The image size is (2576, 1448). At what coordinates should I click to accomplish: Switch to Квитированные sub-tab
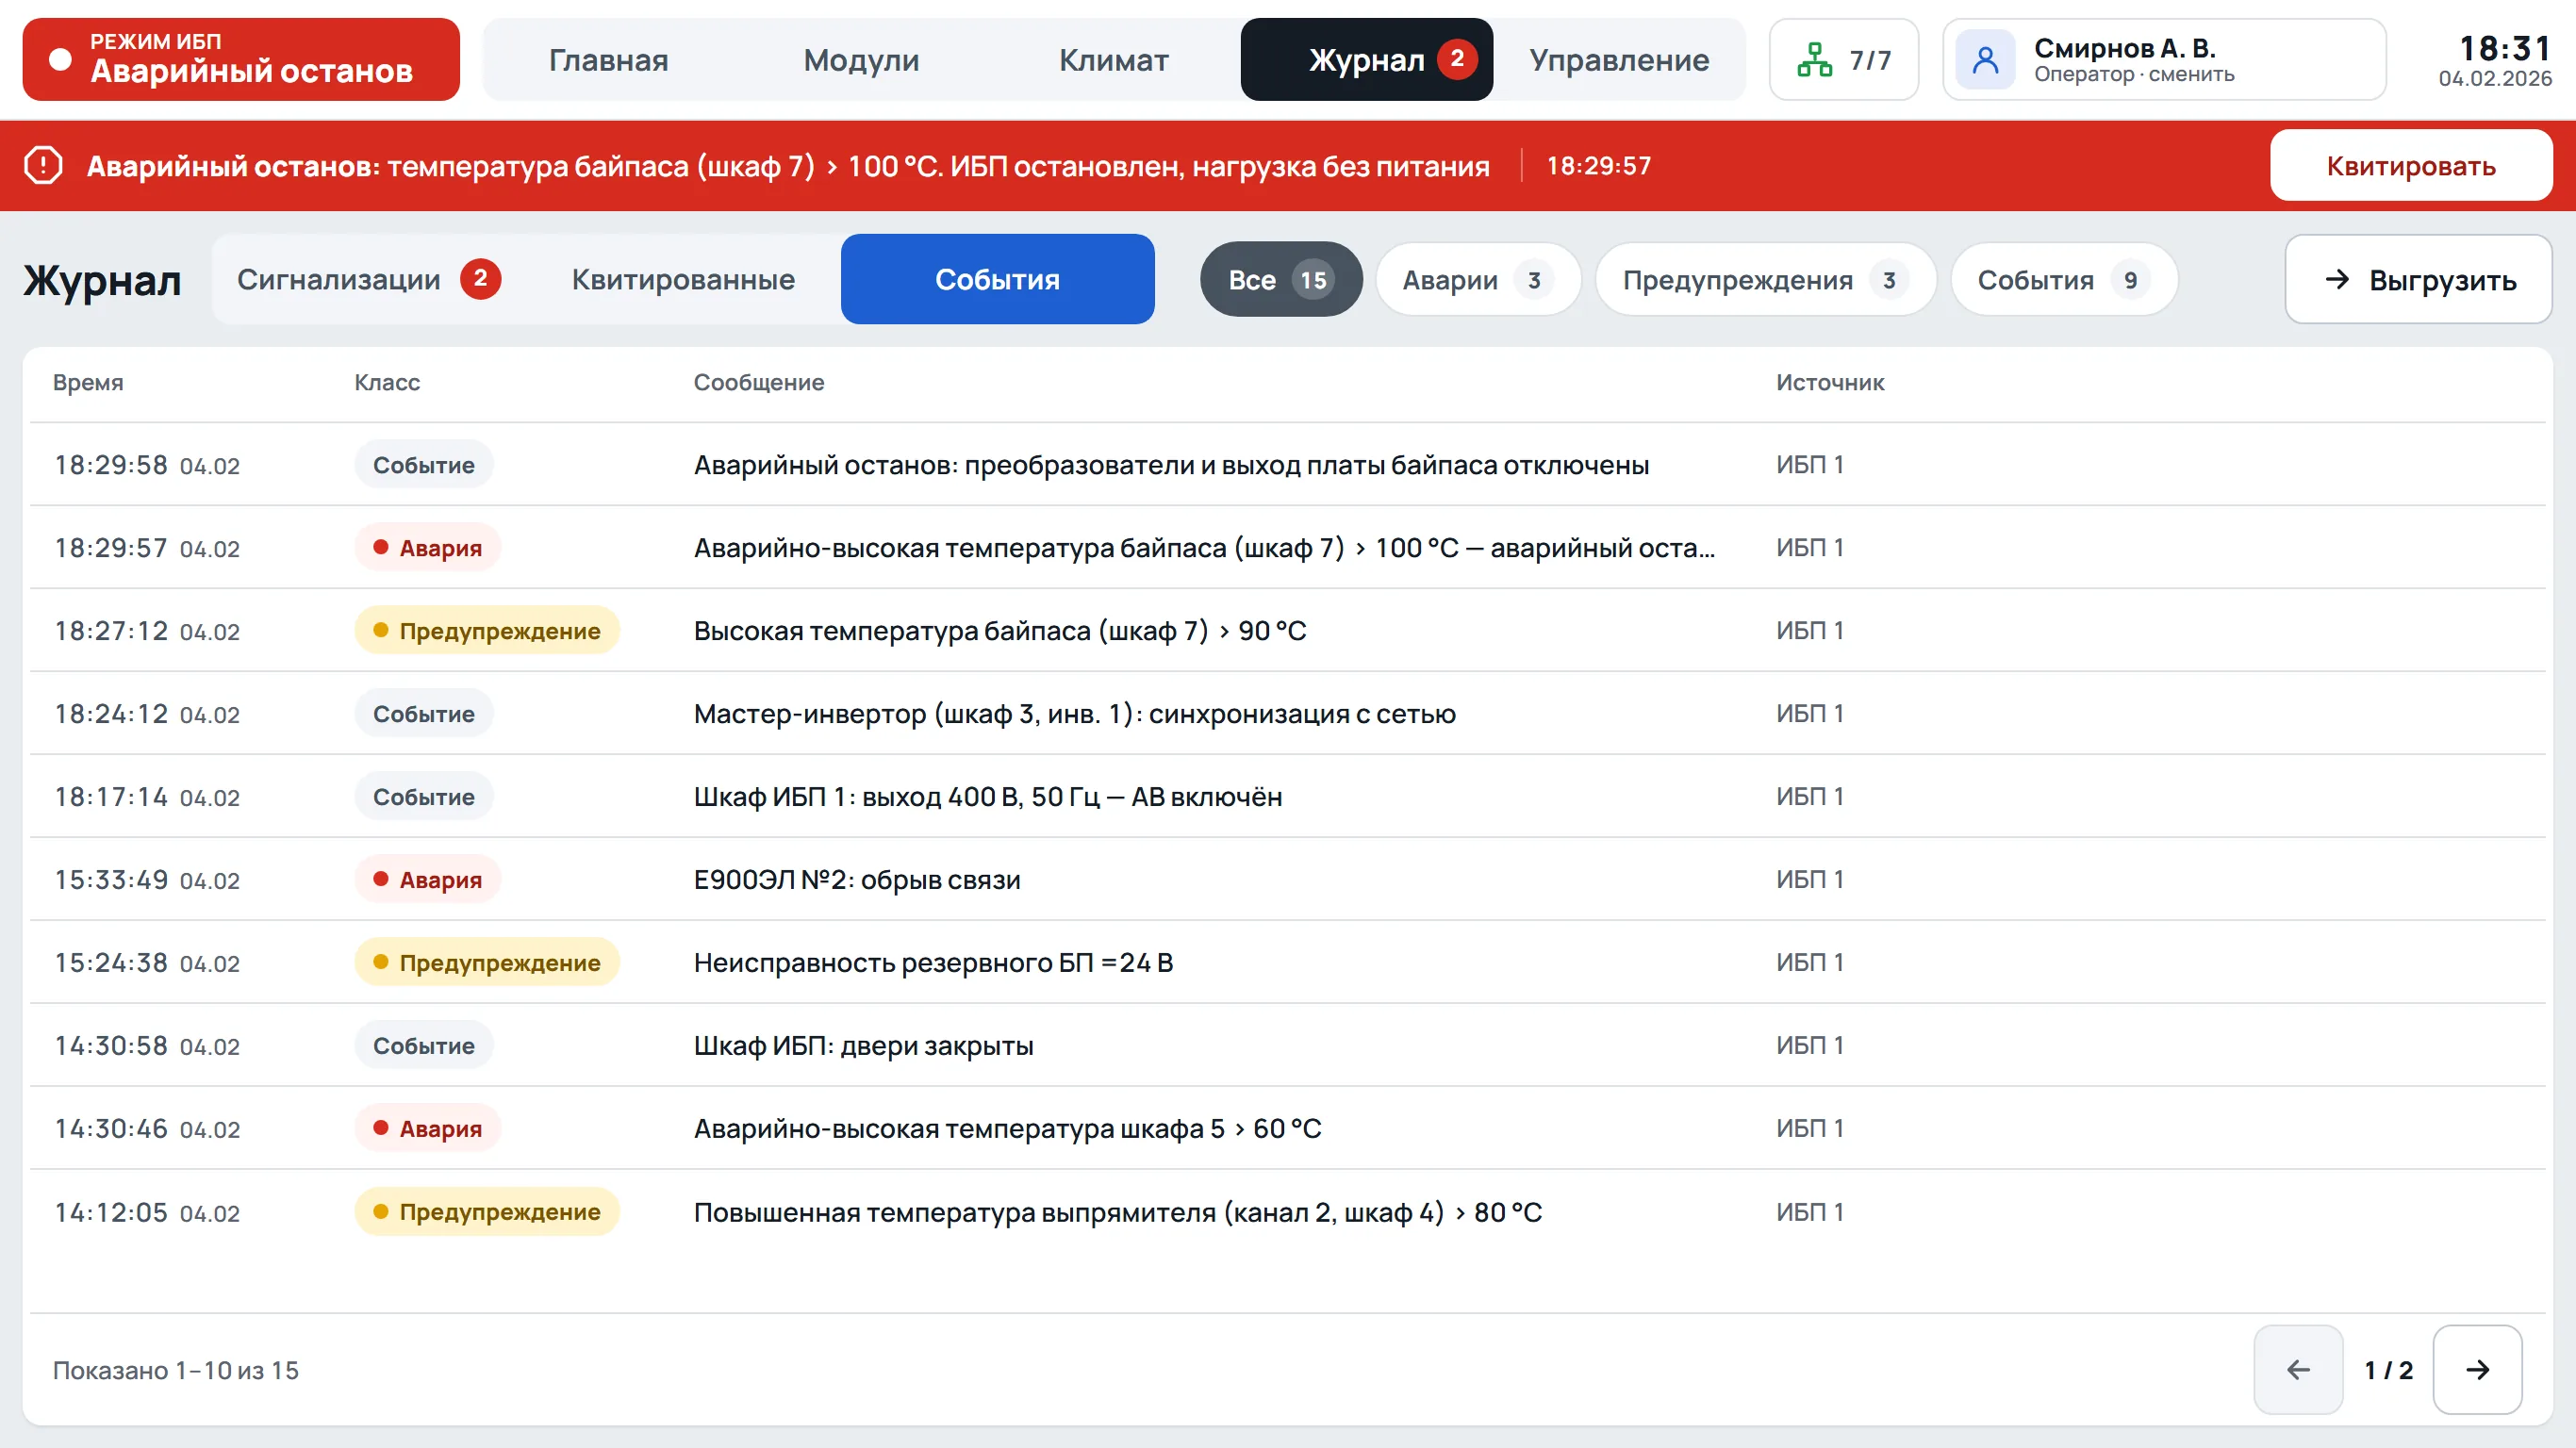(683, 279)
